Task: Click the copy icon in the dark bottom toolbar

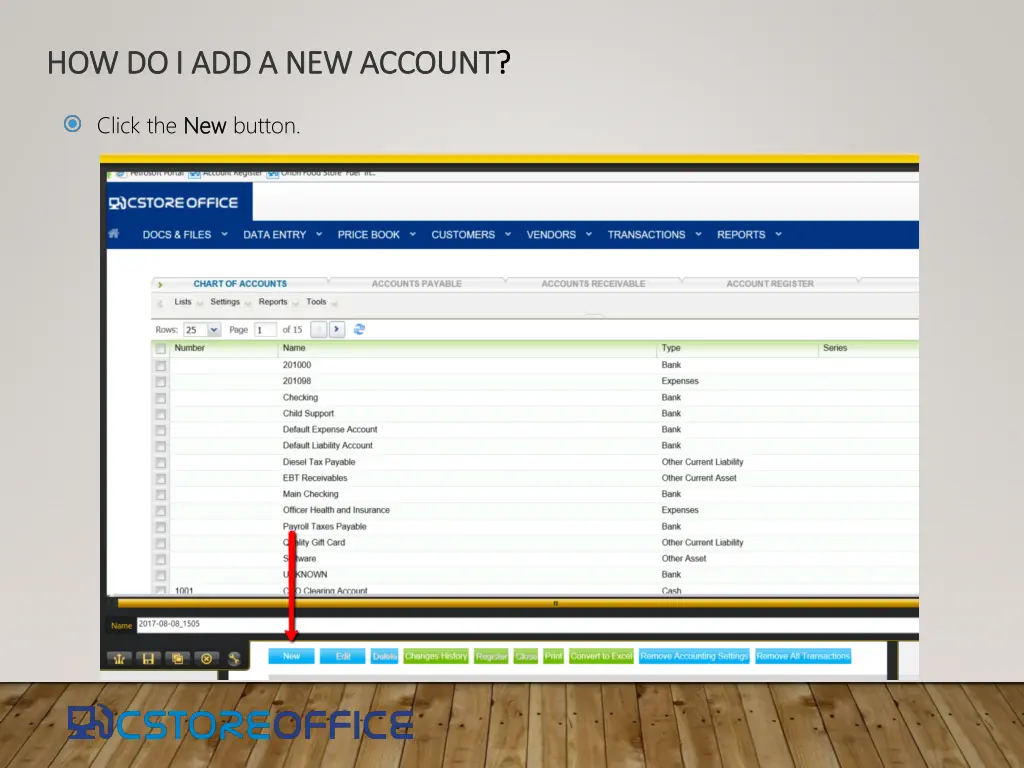Action: (177, 658)
